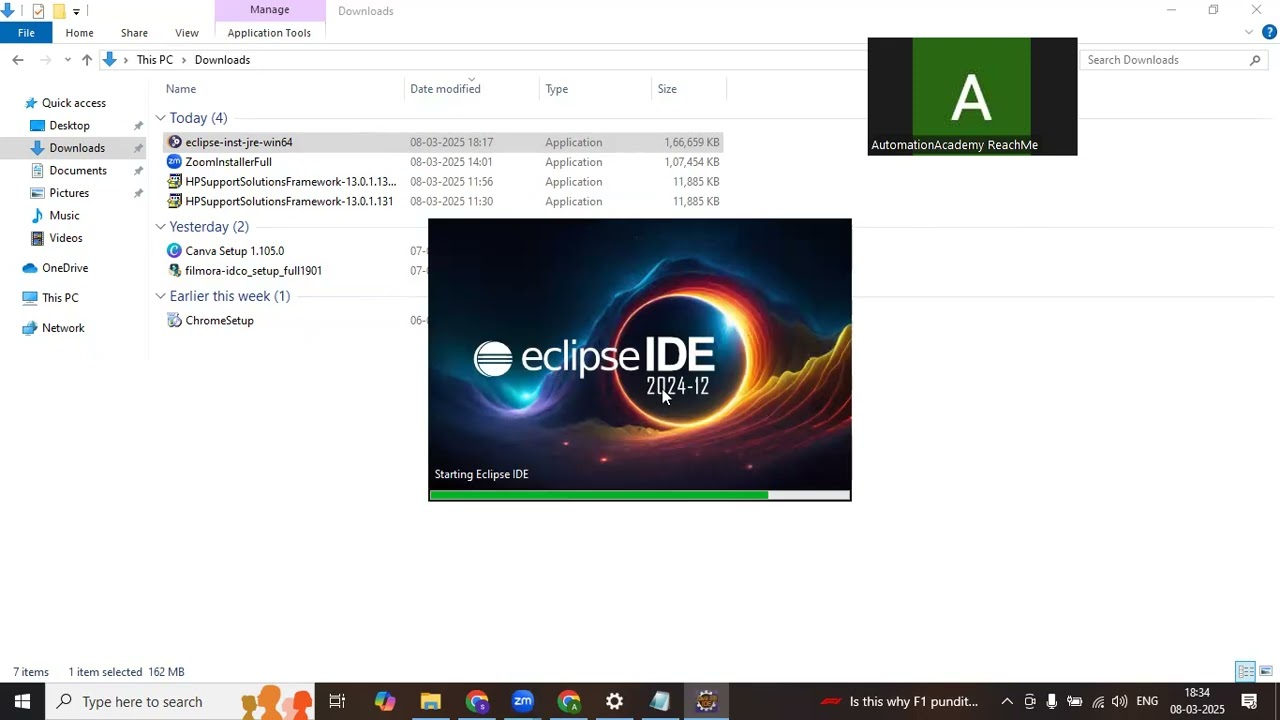The width and height of the screenshot is (1280, 720).
Task: Open Documents in navigation pane
Action: tap(77, 171)
